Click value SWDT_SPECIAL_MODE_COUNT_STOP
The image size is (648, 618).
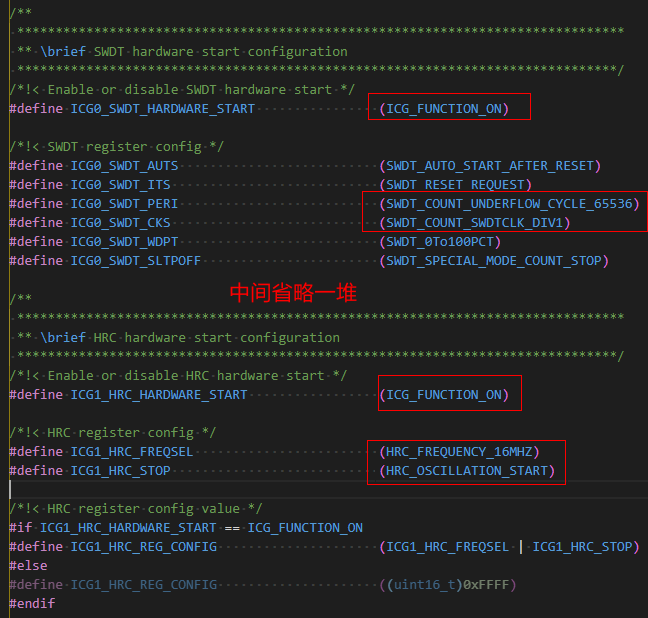pos(494,261)
